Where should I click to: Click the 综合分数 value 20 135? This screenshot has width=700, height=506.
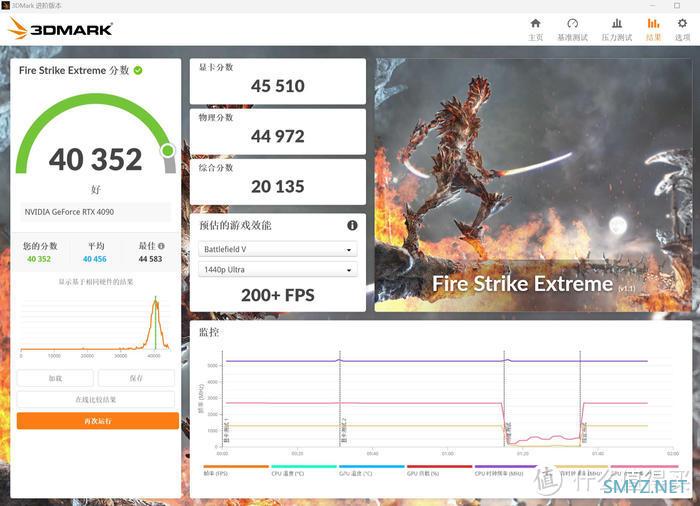278,187
